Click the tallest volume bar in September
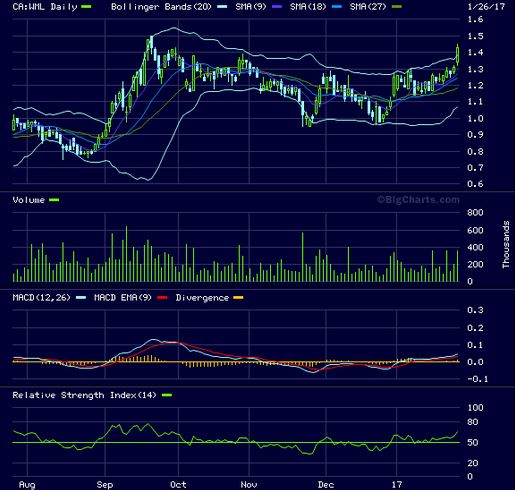 (x=126, y=254)
